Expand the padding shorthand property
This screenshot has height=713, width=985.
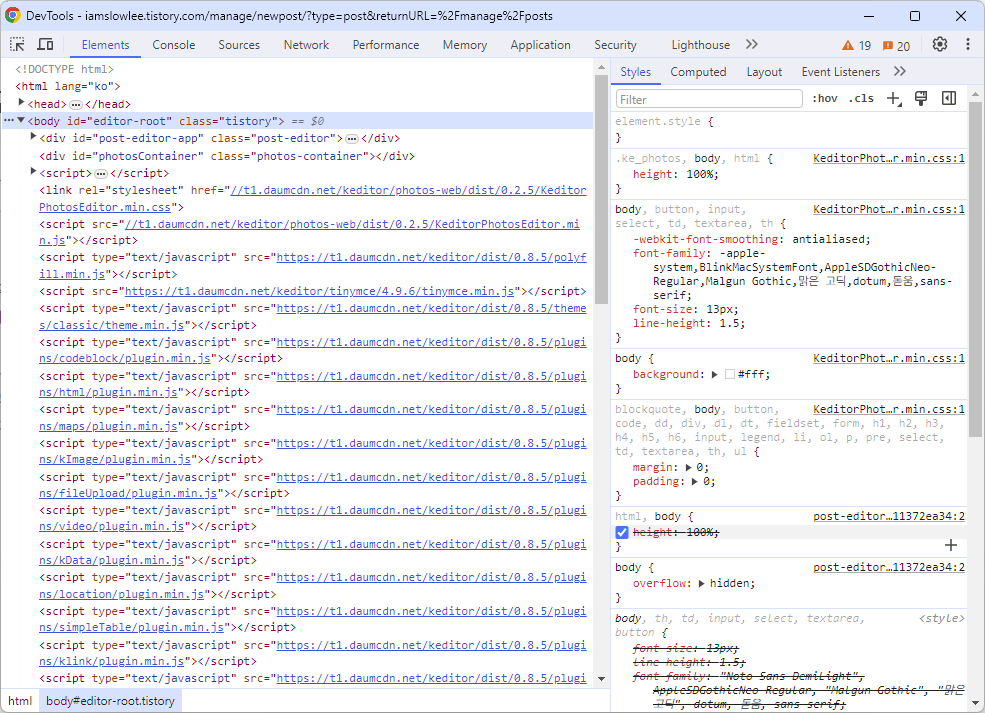(695, 482)
